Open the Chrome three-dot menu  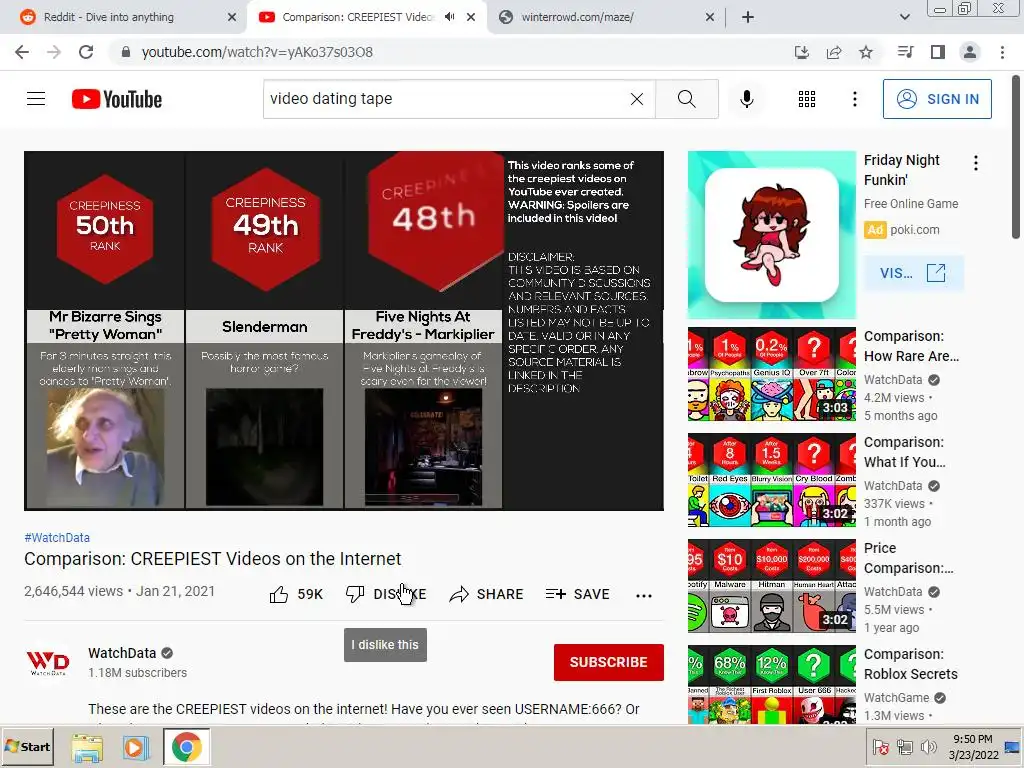click(x=1002, y=52)
